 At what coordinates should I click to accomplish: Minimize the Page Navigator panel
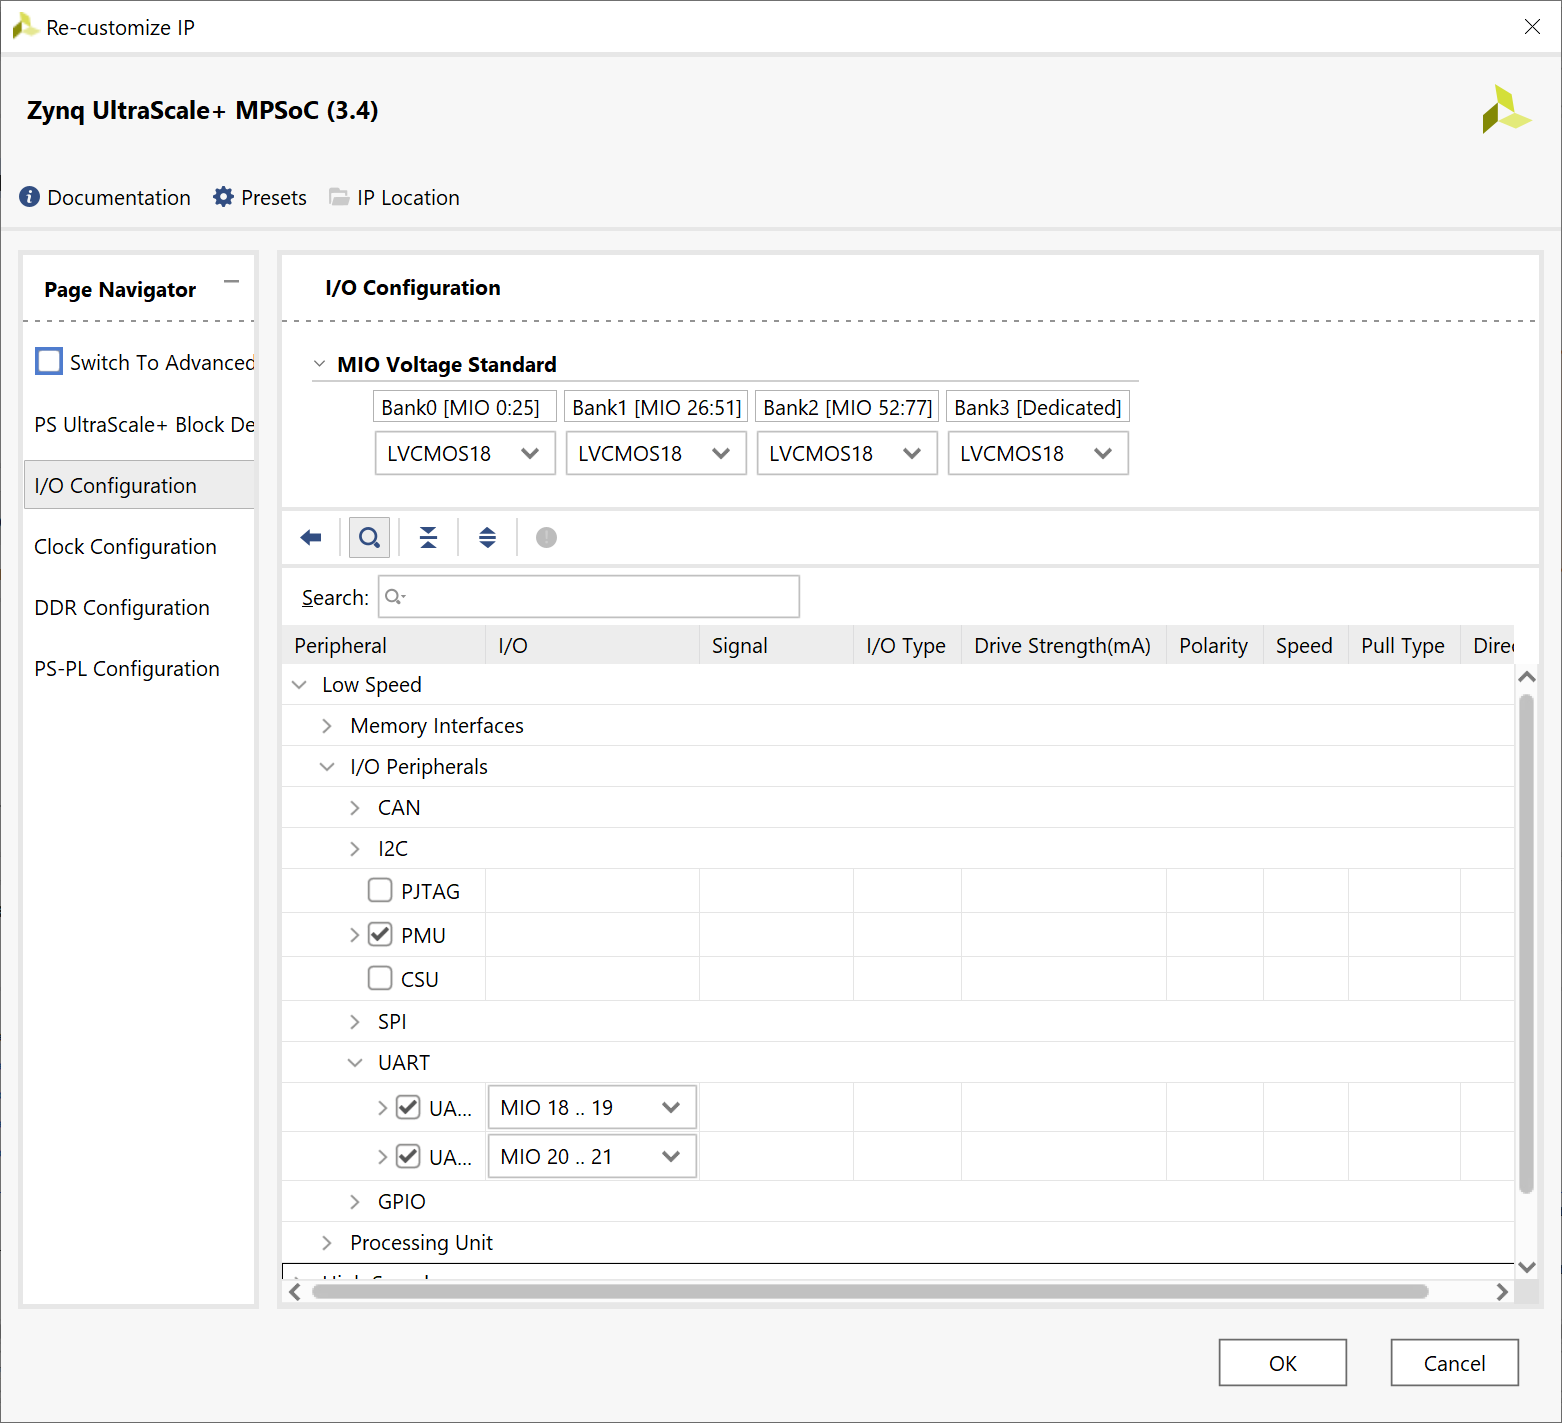232,282
